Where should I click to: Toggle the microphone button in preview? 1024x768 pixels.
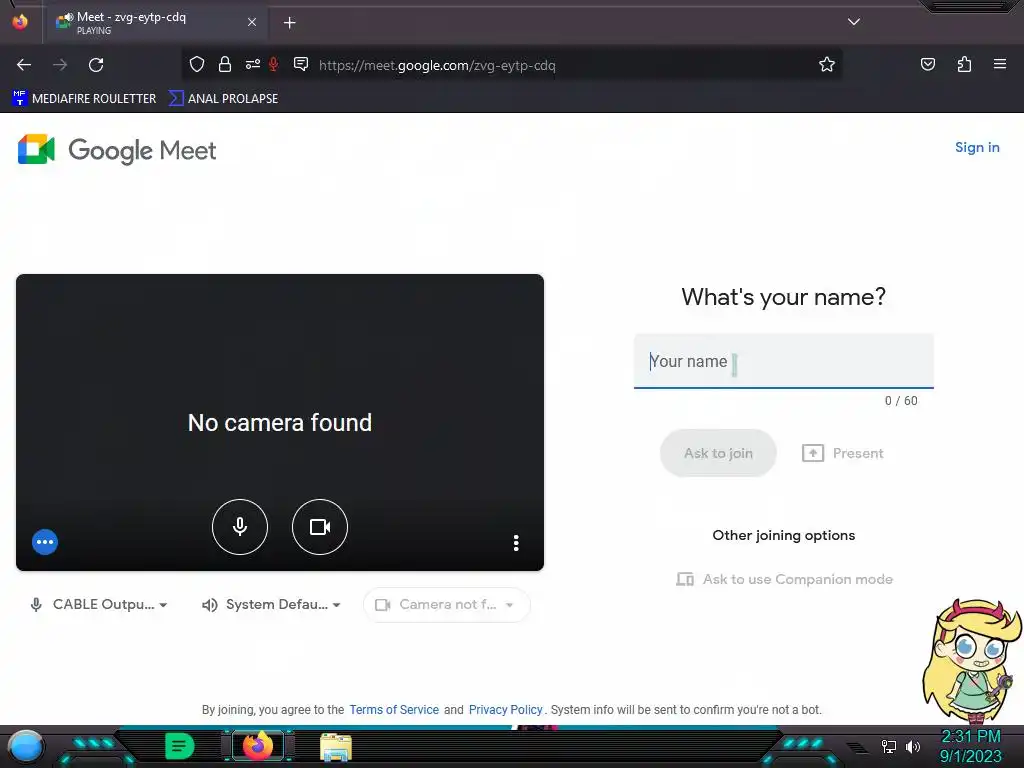tap(240, 526)
